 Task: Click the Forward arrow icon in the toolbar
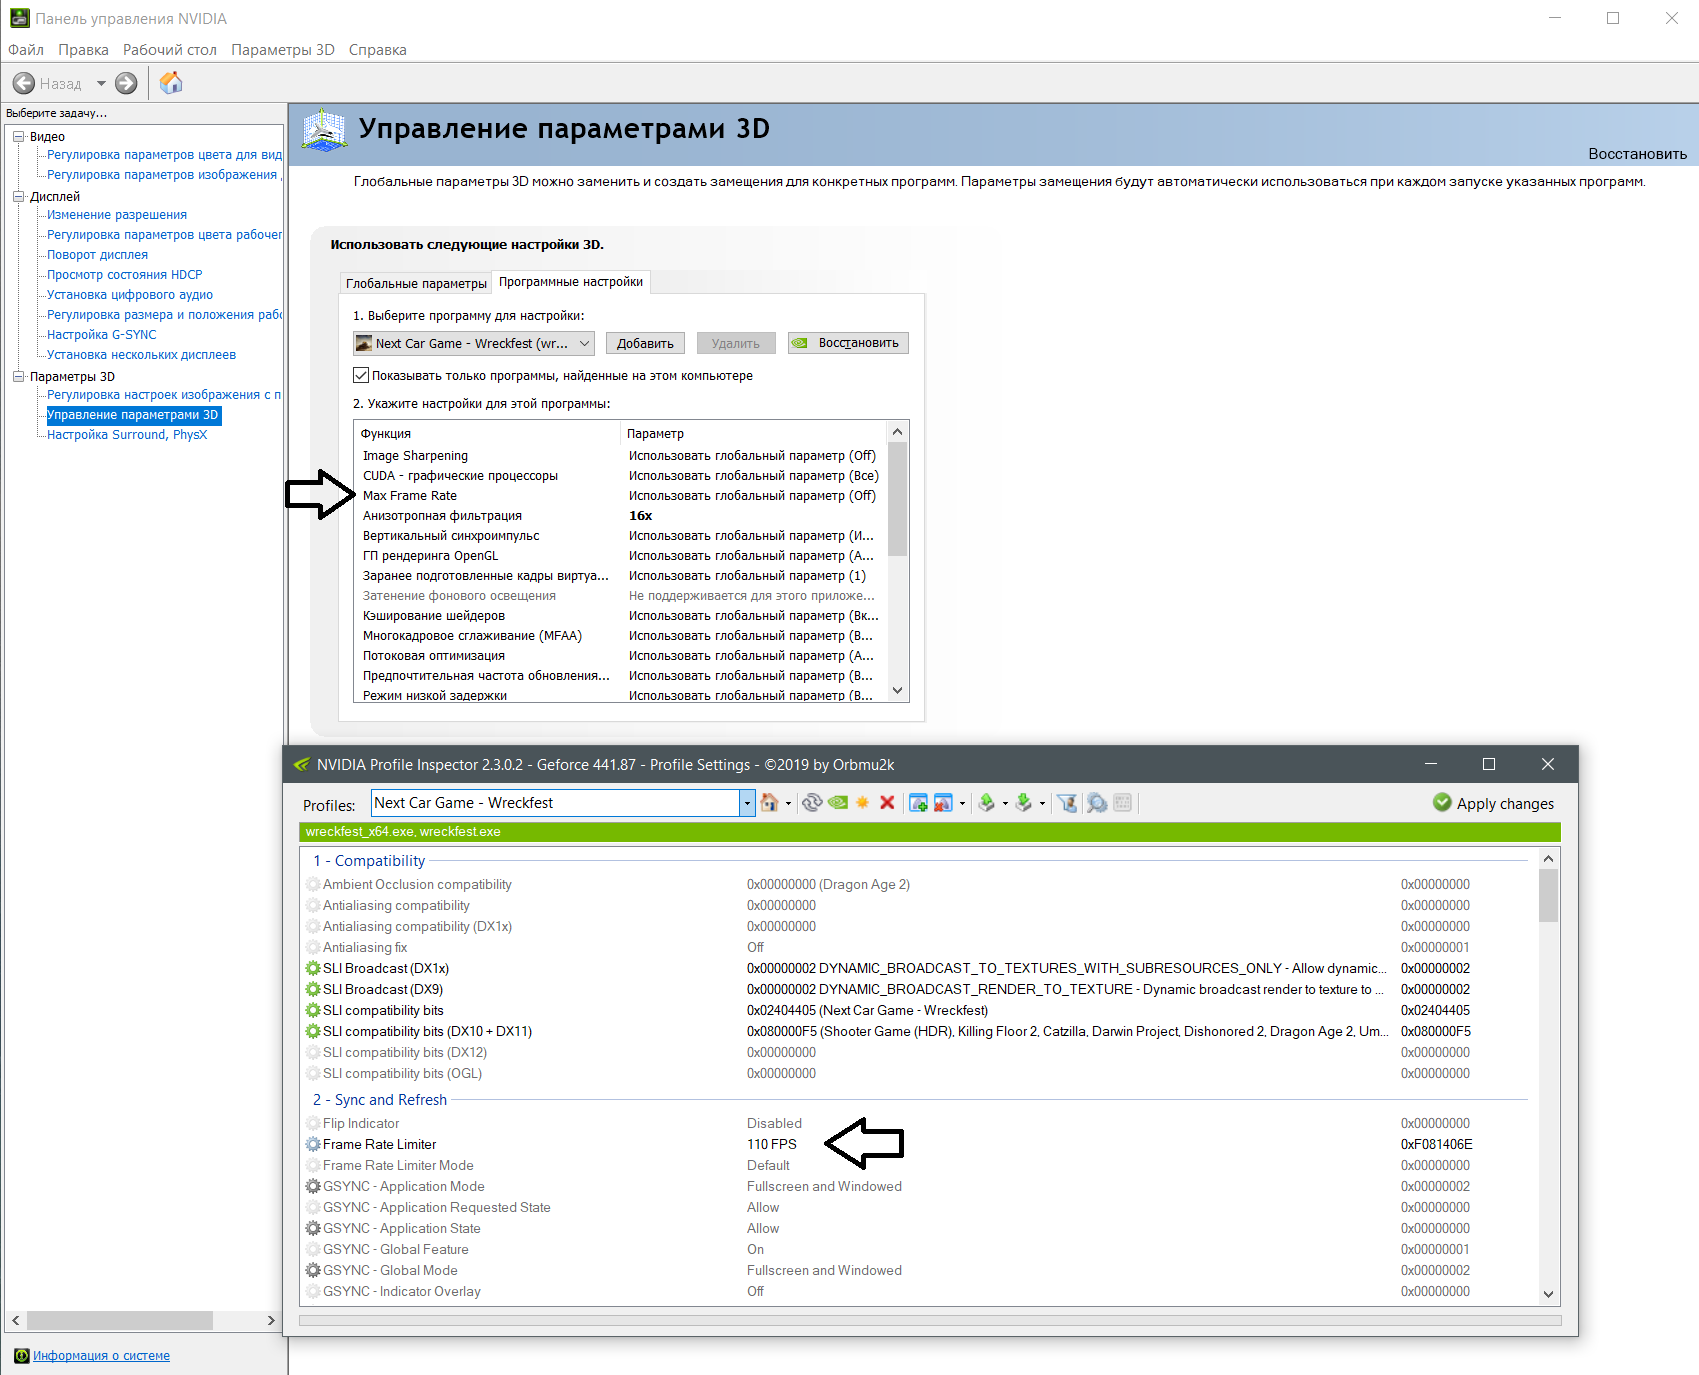126,84
